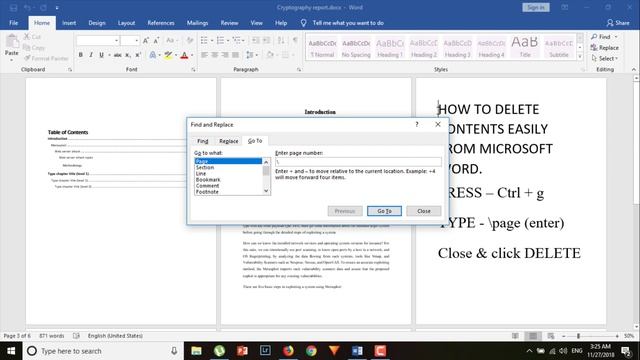
Task: Toggle Strikethrough formatting
Action: 118,55
